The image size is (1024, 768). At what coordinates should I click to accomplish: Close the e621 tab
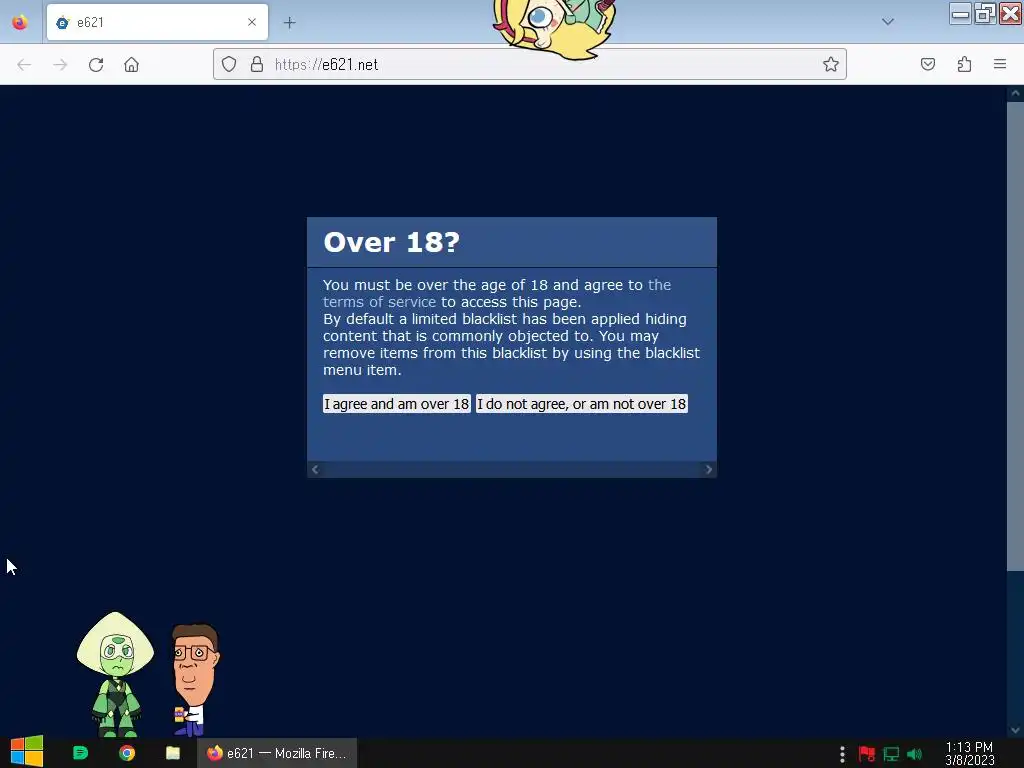(252, 22)
